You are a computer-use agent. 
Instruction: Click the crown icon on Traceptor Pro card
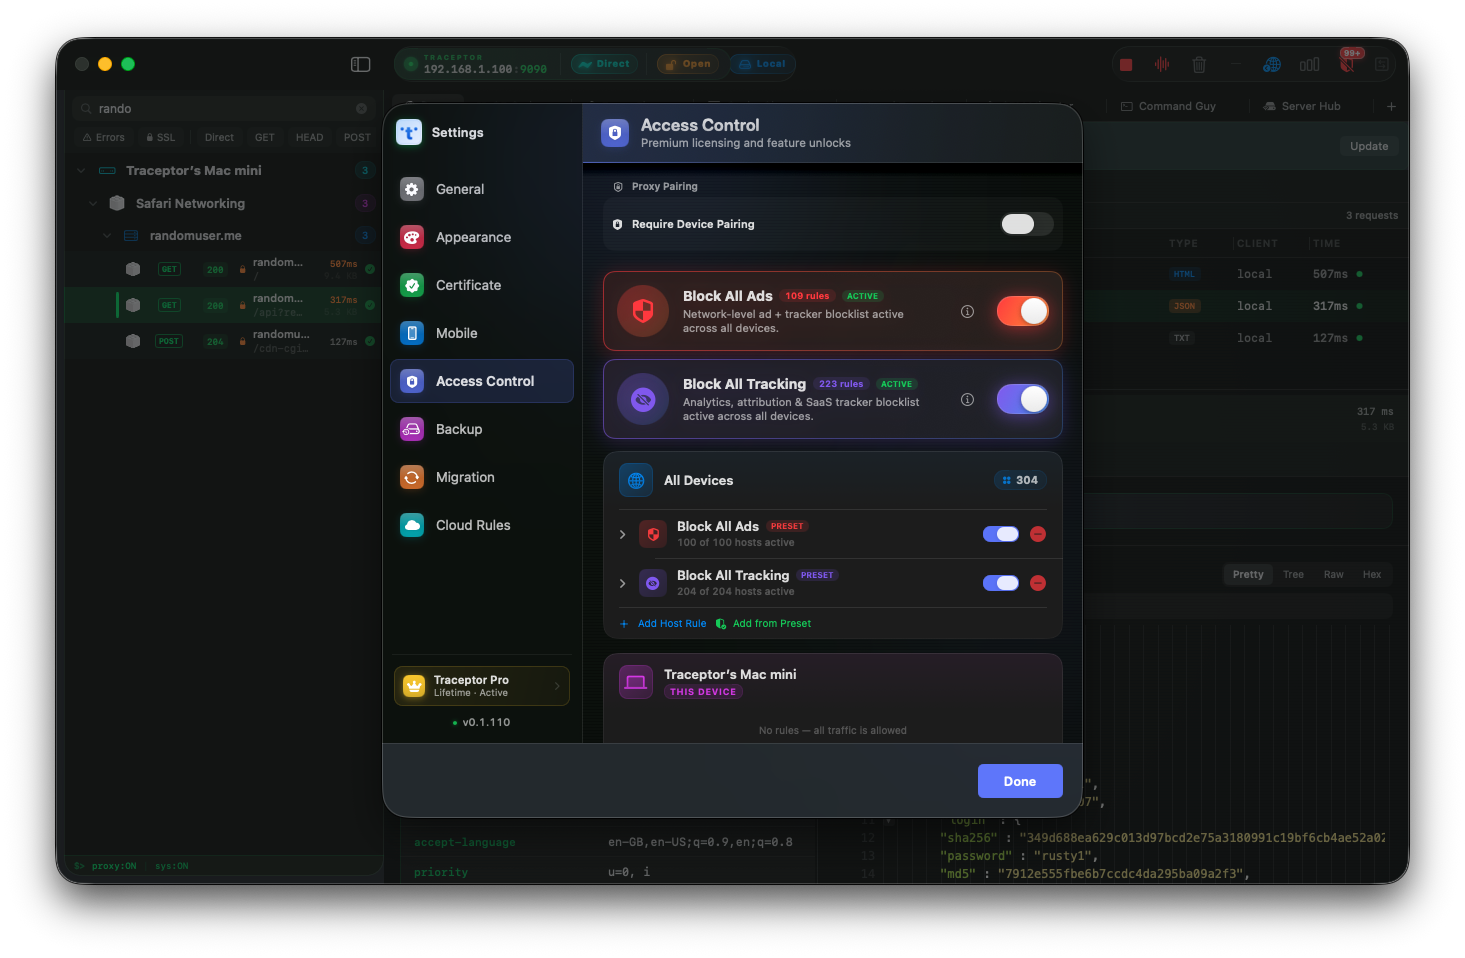(414, 686)
